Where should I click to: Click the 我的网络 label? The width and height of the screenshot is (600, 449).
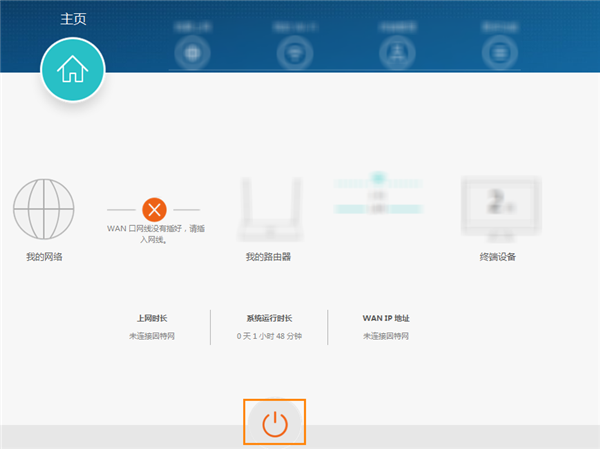point(44,256)
